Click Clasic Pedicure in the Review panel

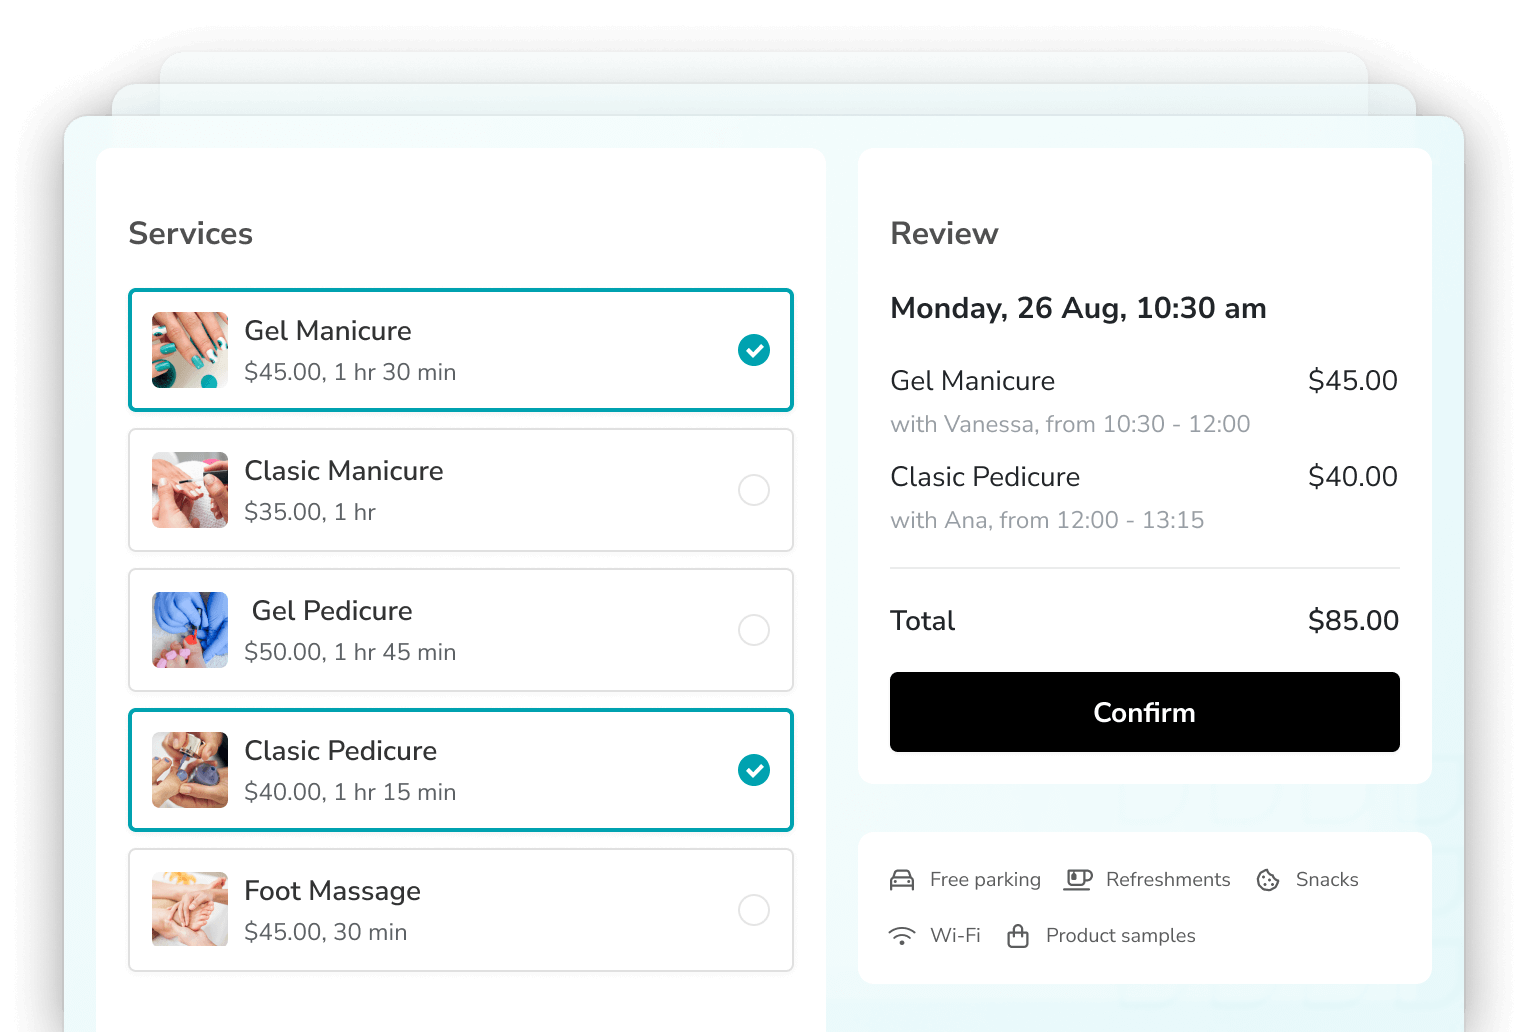[x=986, y=477]
